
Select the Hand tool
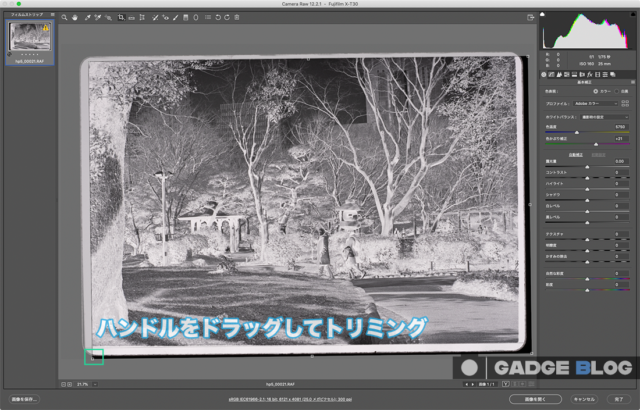click(x=75, y=18)
